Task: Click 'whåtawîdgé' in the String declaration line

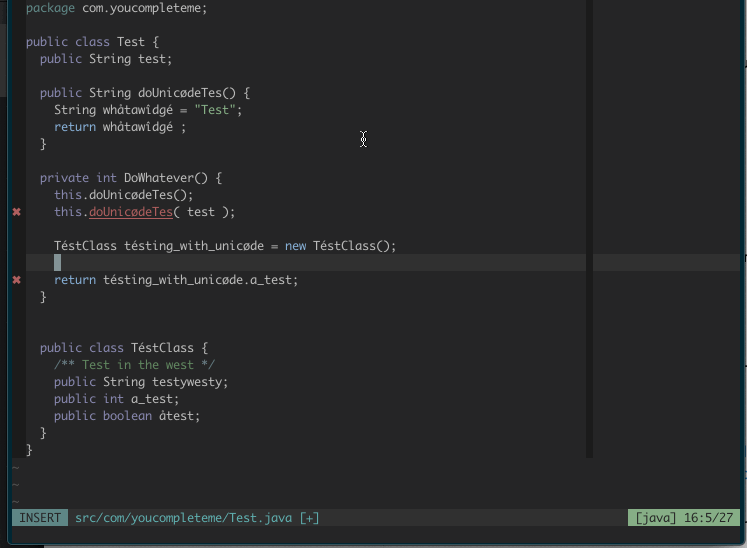Action: [x=138, y=110]
